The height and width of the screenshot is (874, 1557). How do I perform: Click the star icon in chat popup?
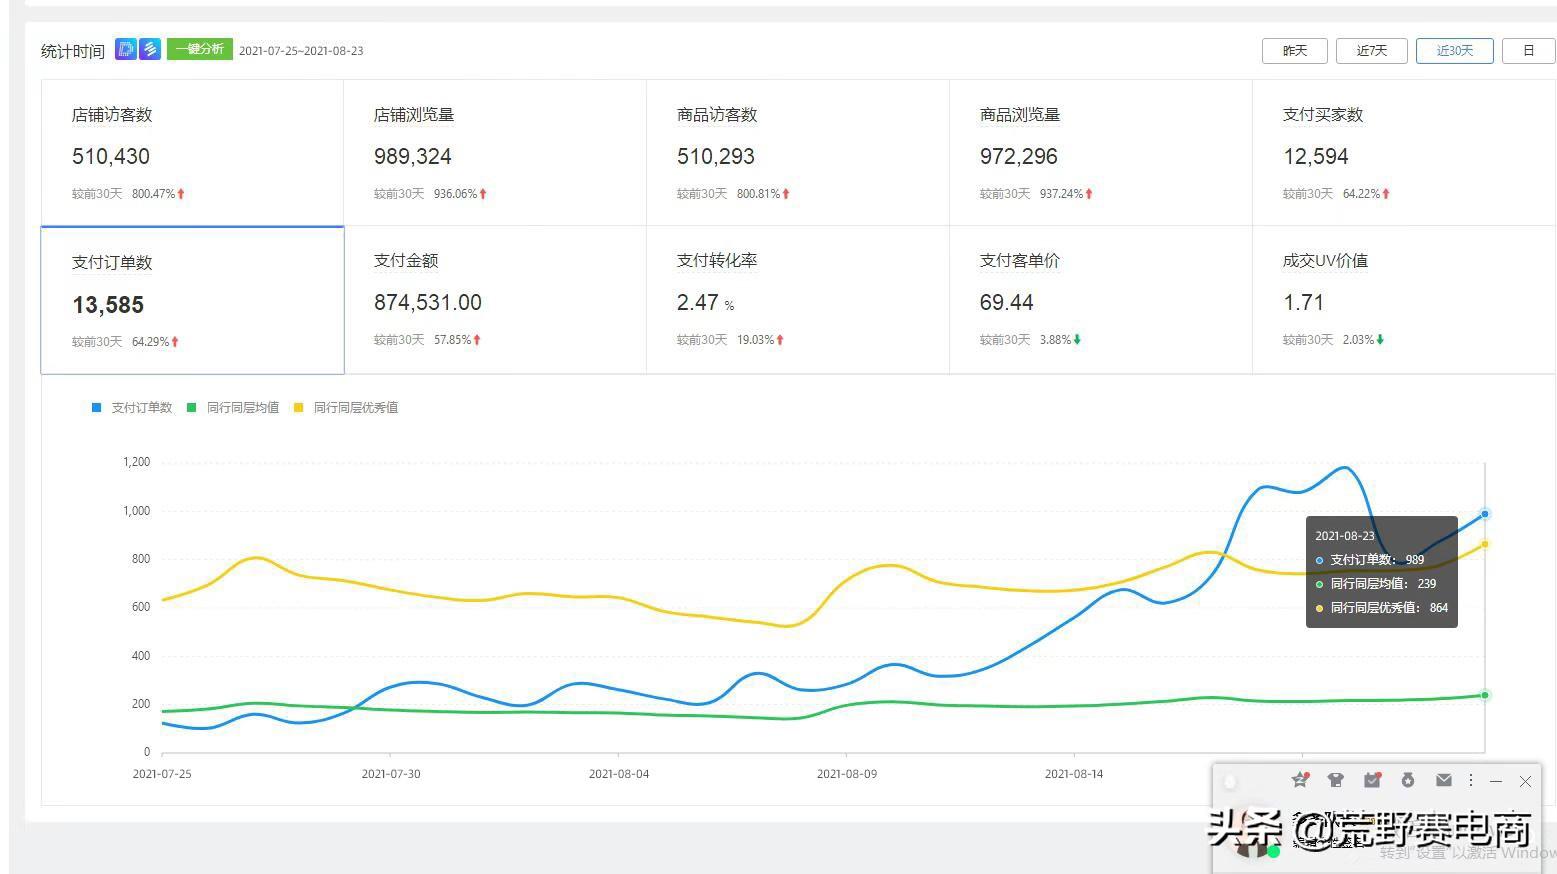1300,780
